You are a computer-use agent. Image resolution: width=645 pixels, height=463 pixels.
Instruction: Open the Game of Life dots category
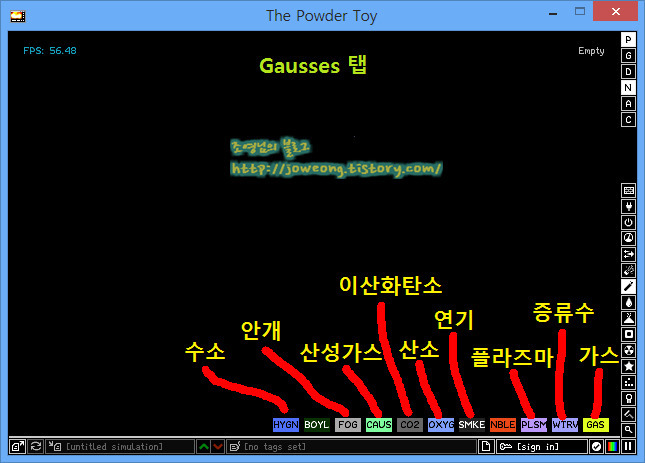tap(628, 382)
